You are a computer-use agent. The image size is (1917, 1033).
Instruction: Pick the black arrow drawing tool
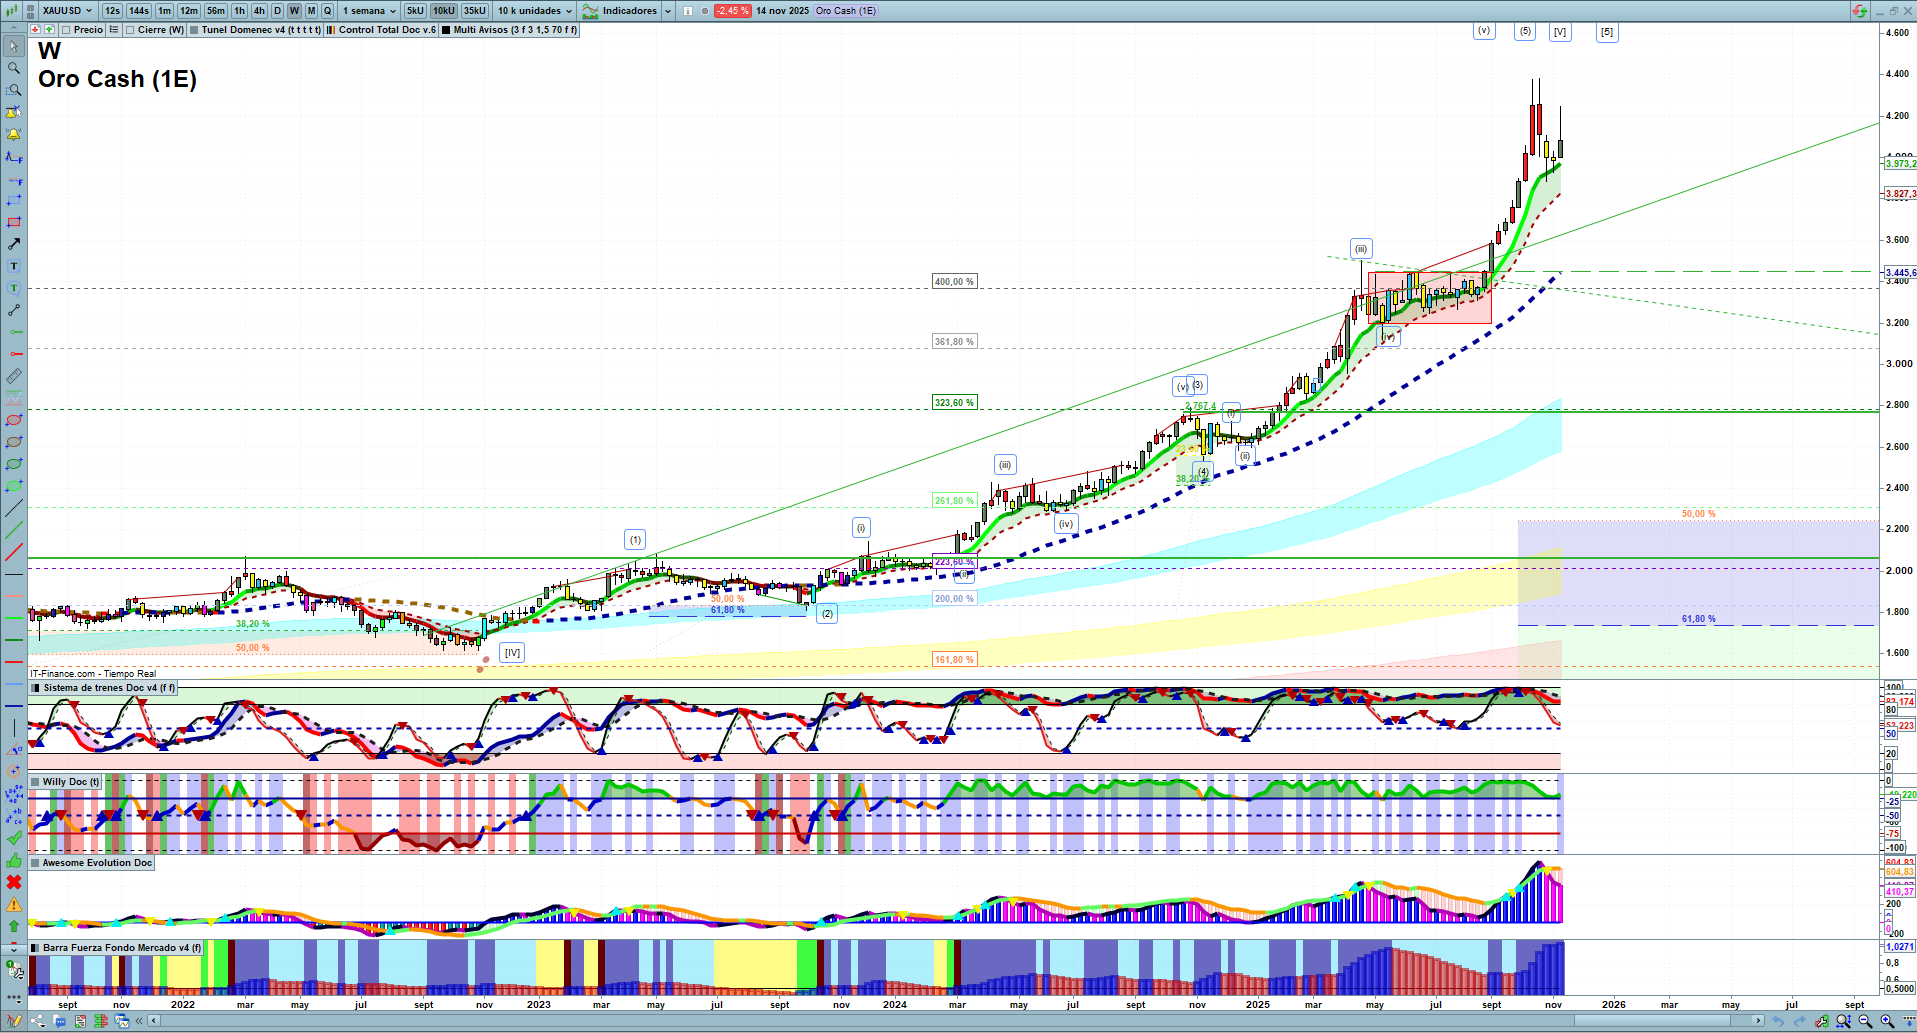[14, 244]
